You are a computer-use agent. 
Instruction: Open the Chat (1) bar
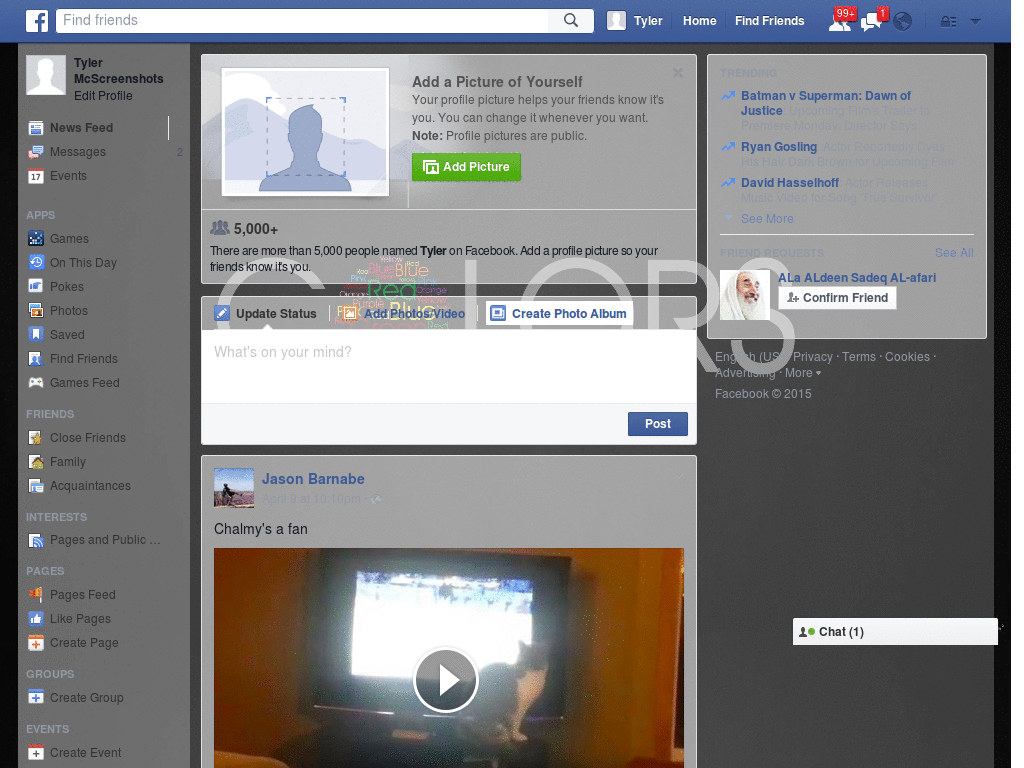(x=895, y=632)
